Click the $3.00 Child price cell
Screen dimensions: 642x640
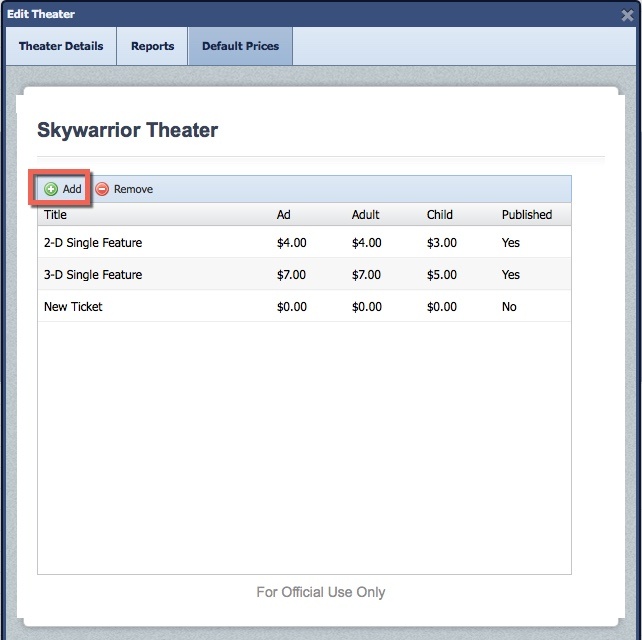click(442, 242)
